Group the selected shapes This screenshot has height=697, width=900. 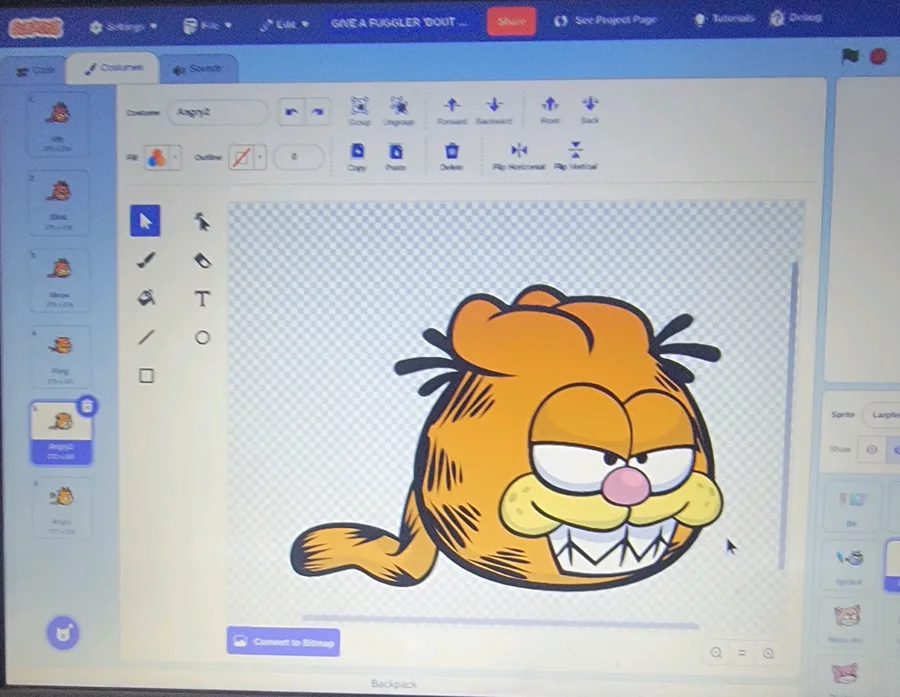pos(359,111)
